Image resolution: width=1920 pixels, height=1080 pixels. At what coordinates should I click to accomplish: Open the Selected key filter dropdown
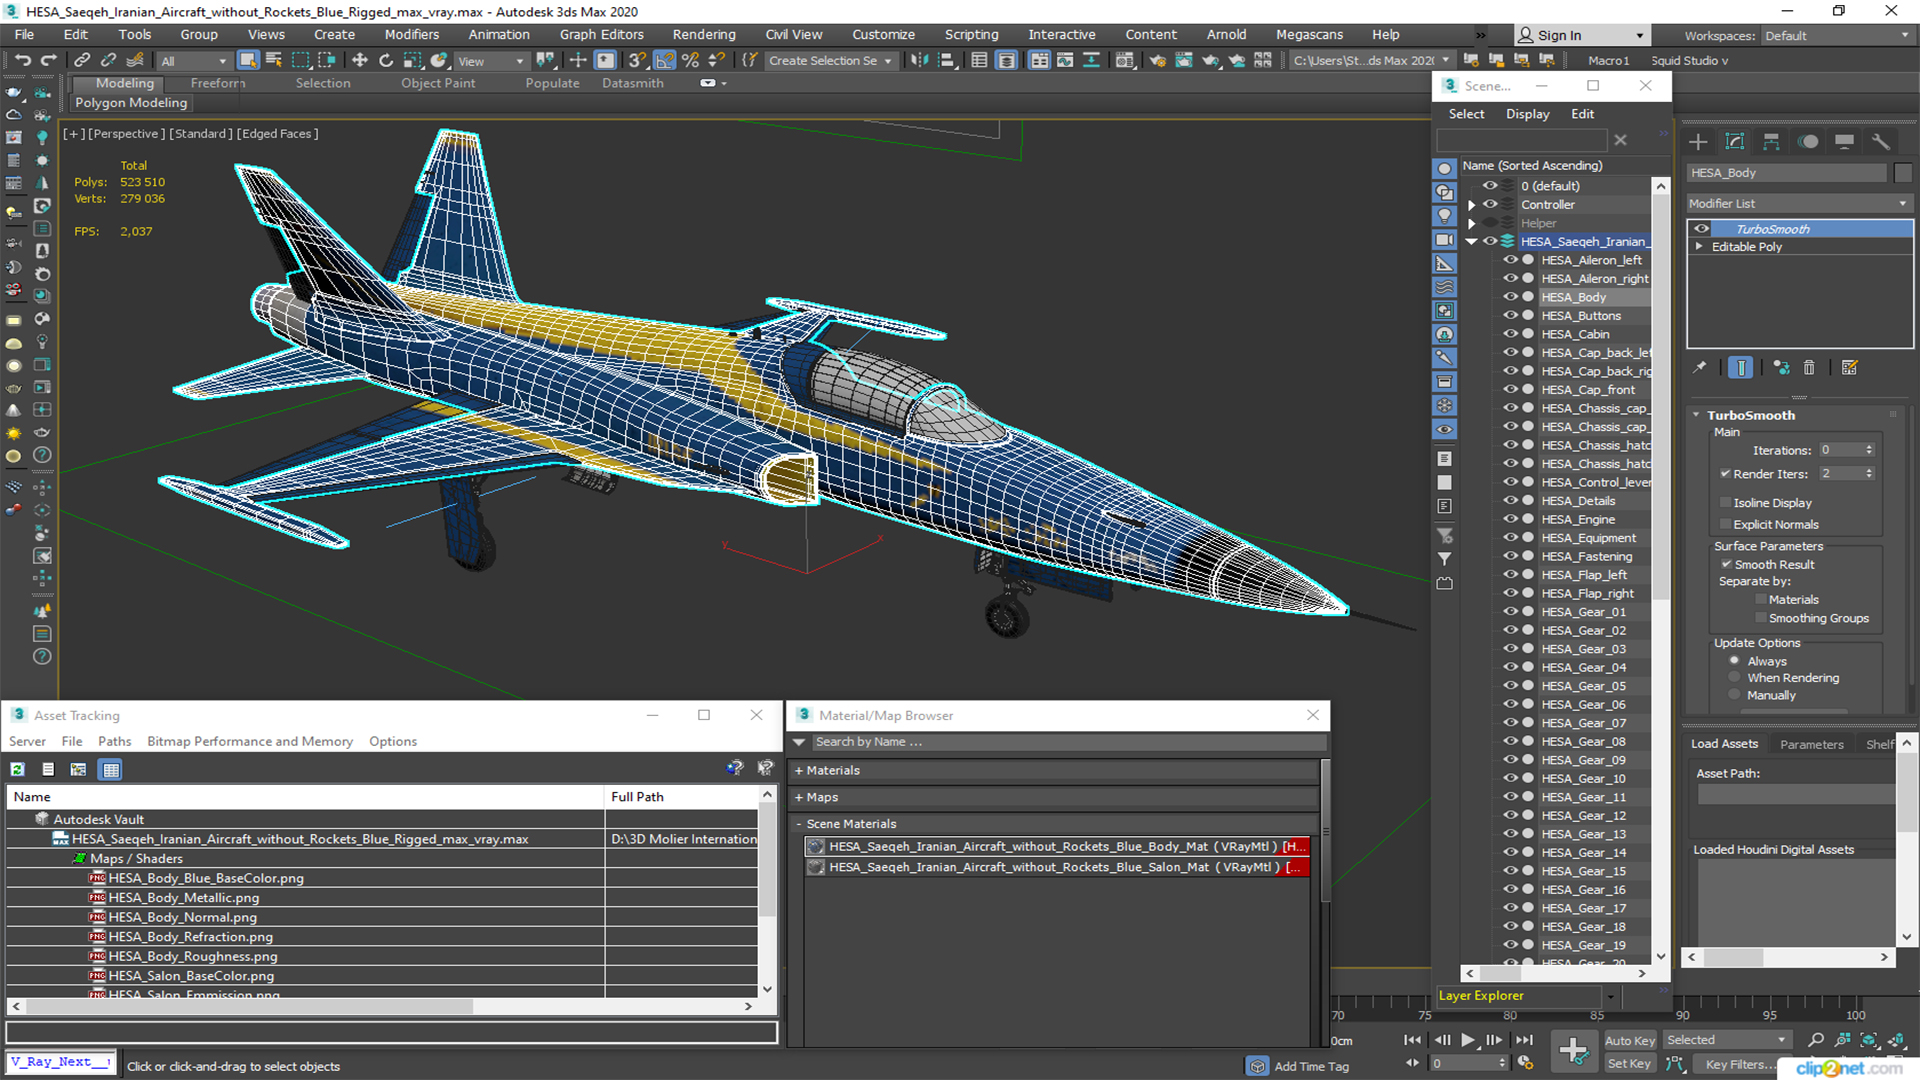click(1726, 1040)
